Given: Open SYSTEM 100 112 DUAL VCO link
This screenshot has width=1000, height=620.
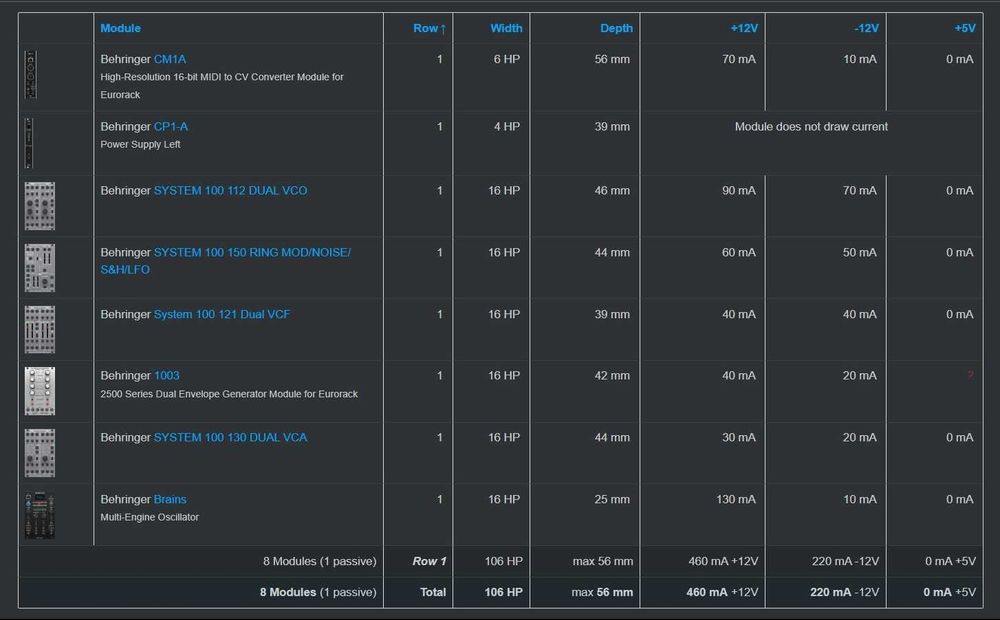Looking at the screenshot, I should click(230, 191).
